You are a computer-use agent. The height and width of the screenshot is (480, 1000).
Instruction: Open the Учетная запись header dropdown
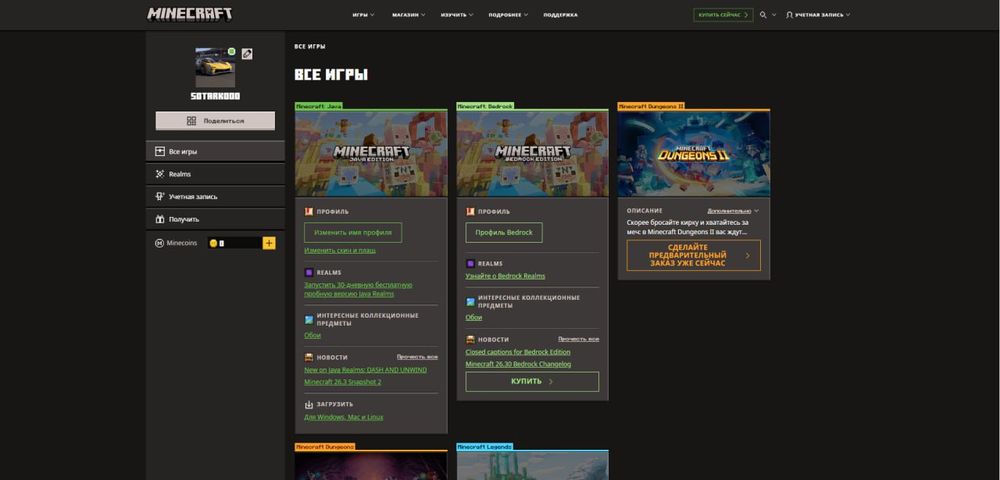[818, 15]
